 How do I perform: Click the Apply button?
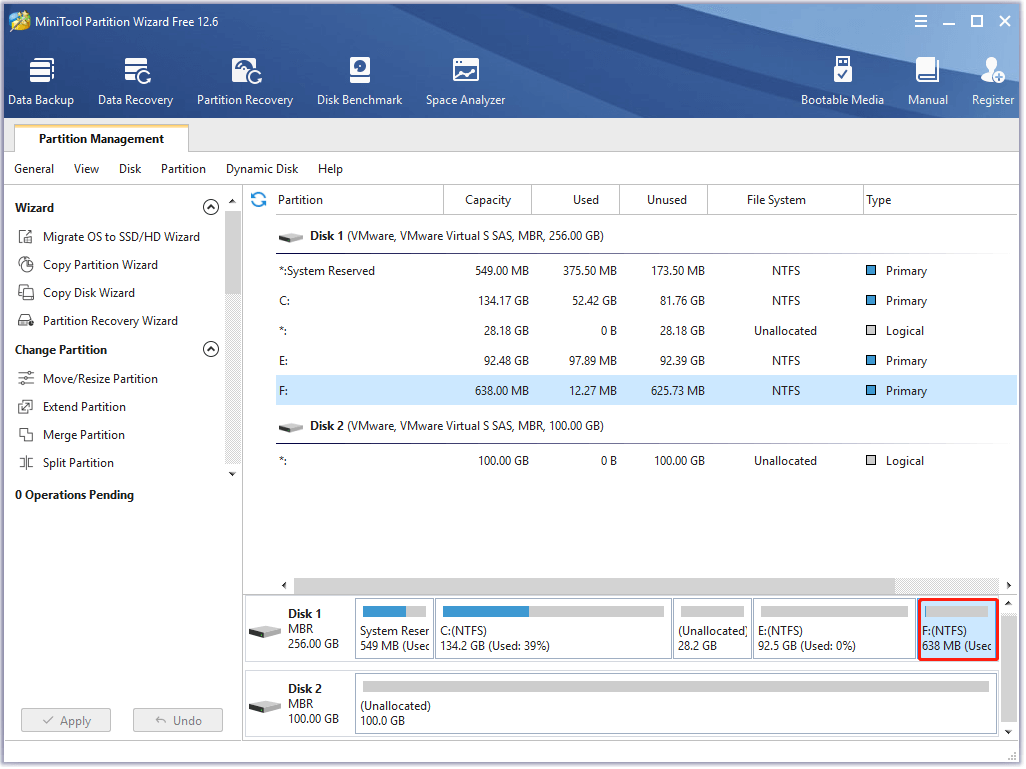click(65, 720)
